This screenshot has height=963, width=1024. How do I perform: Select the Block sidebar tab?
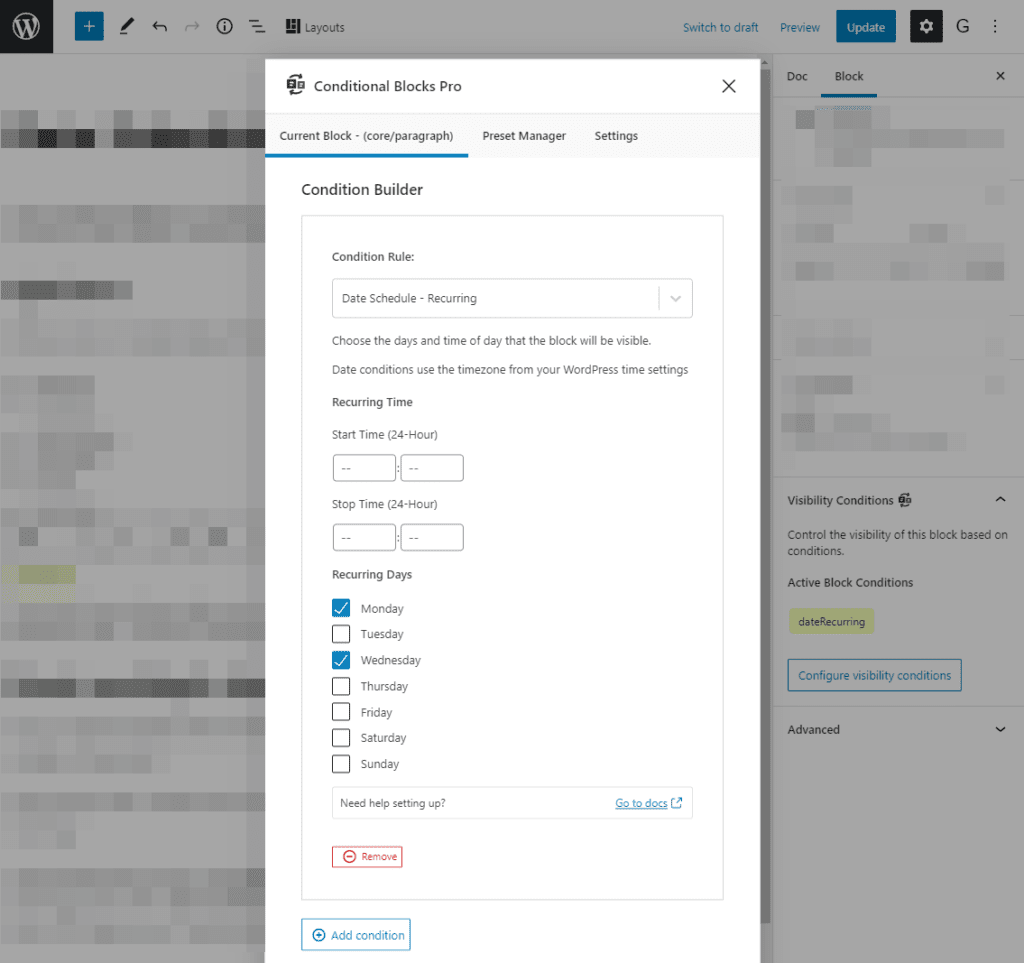coord(848,76)
